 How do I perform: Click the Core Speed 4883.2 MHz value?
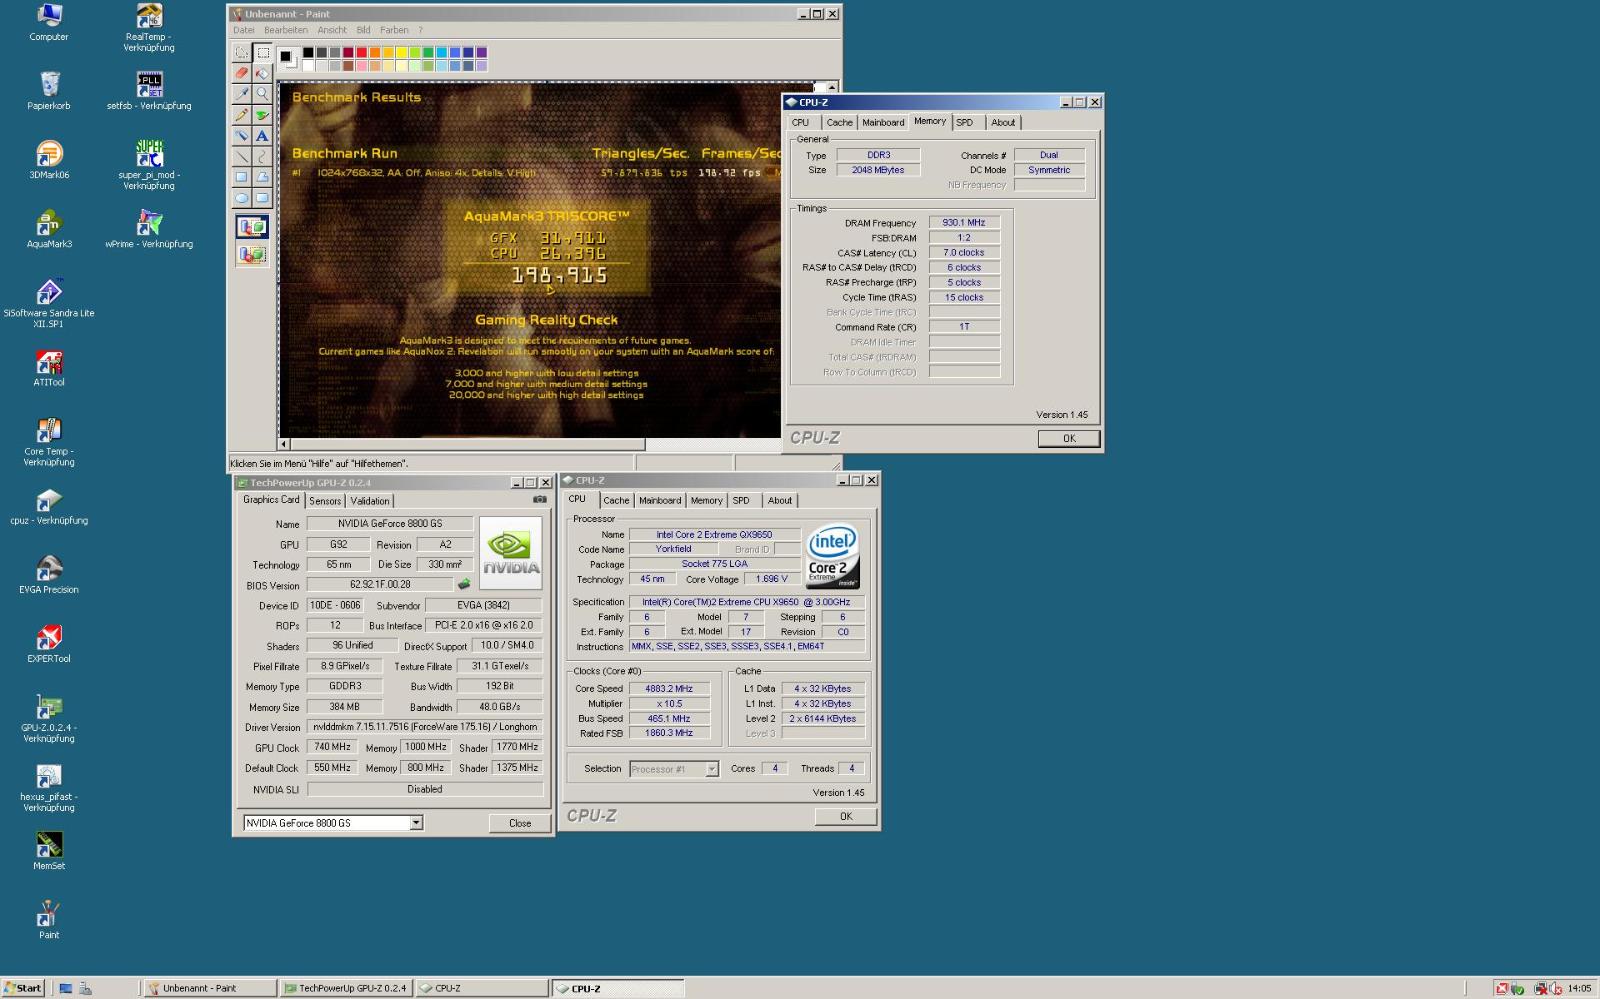point(669,688)
